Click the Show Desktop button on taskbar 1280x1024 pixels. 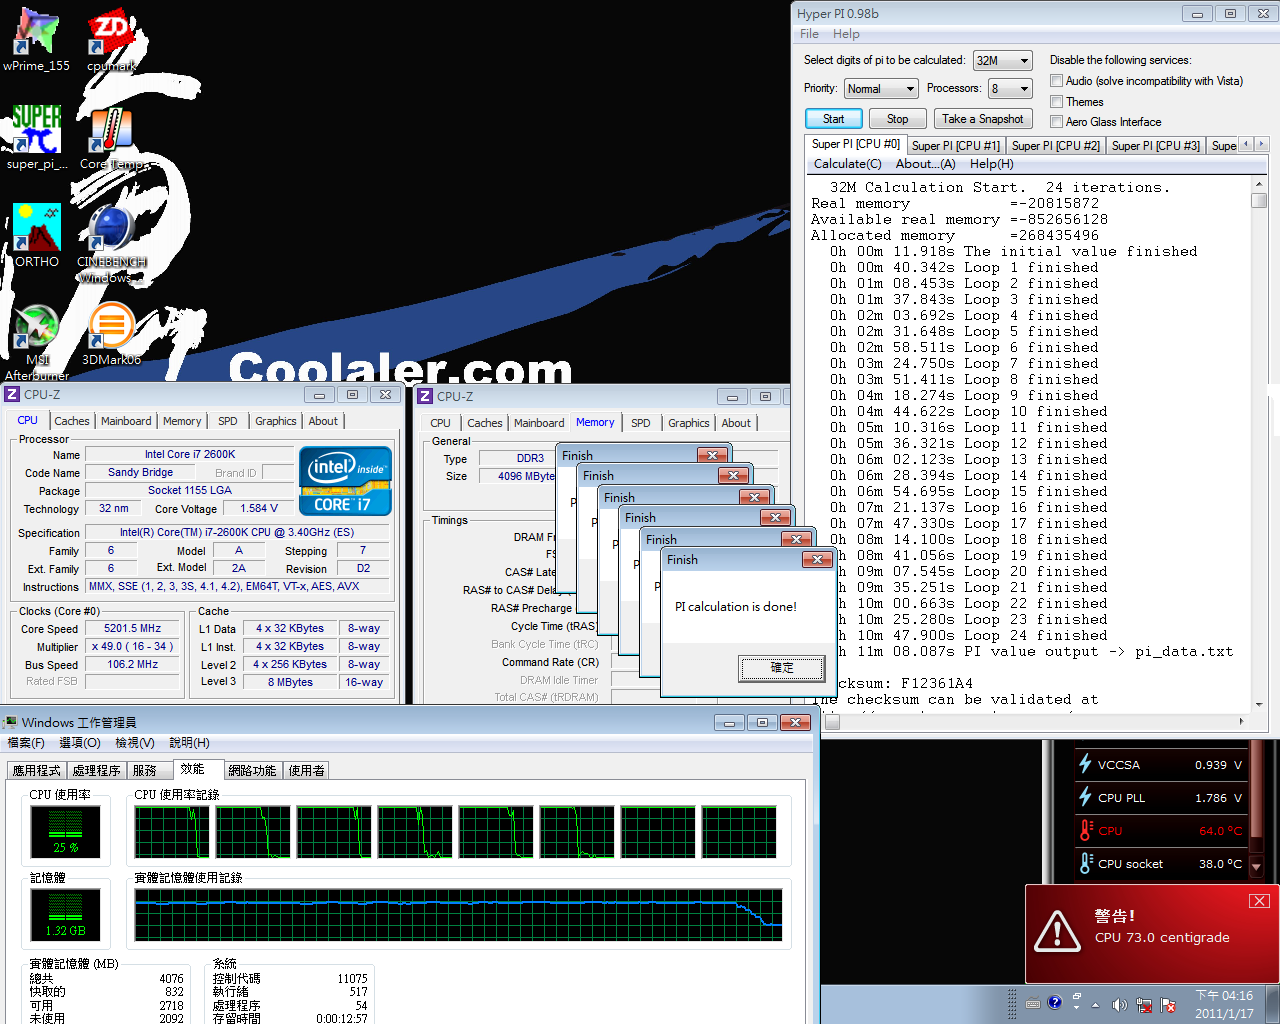tap(1273, 1004)
